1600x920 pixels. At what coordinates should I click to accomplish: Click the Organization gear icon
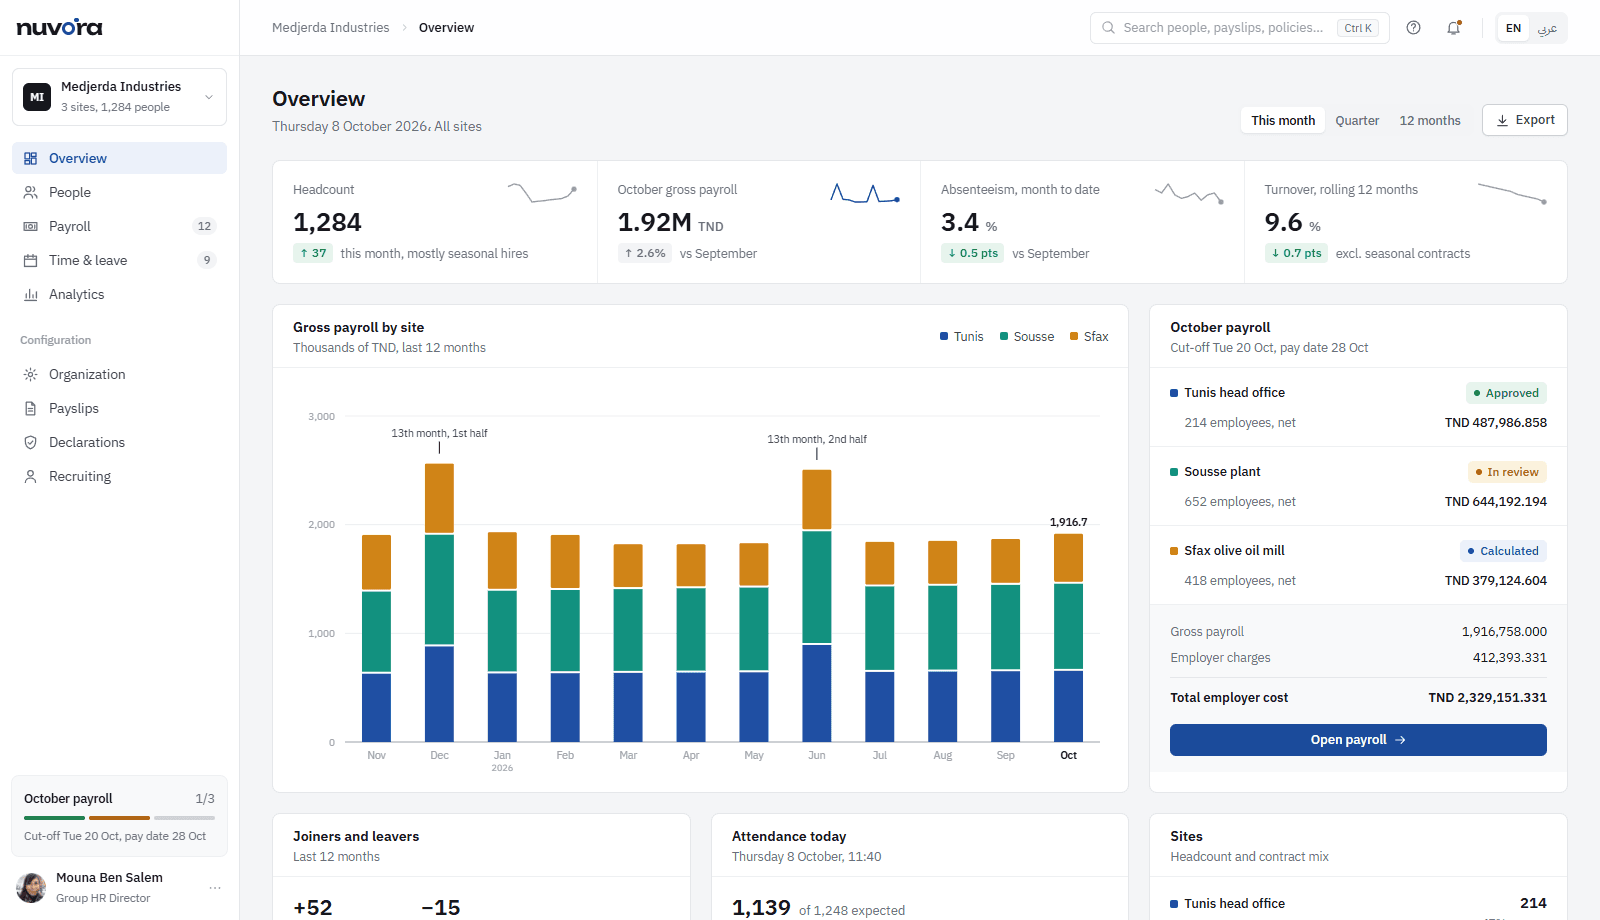pos(31,374)
